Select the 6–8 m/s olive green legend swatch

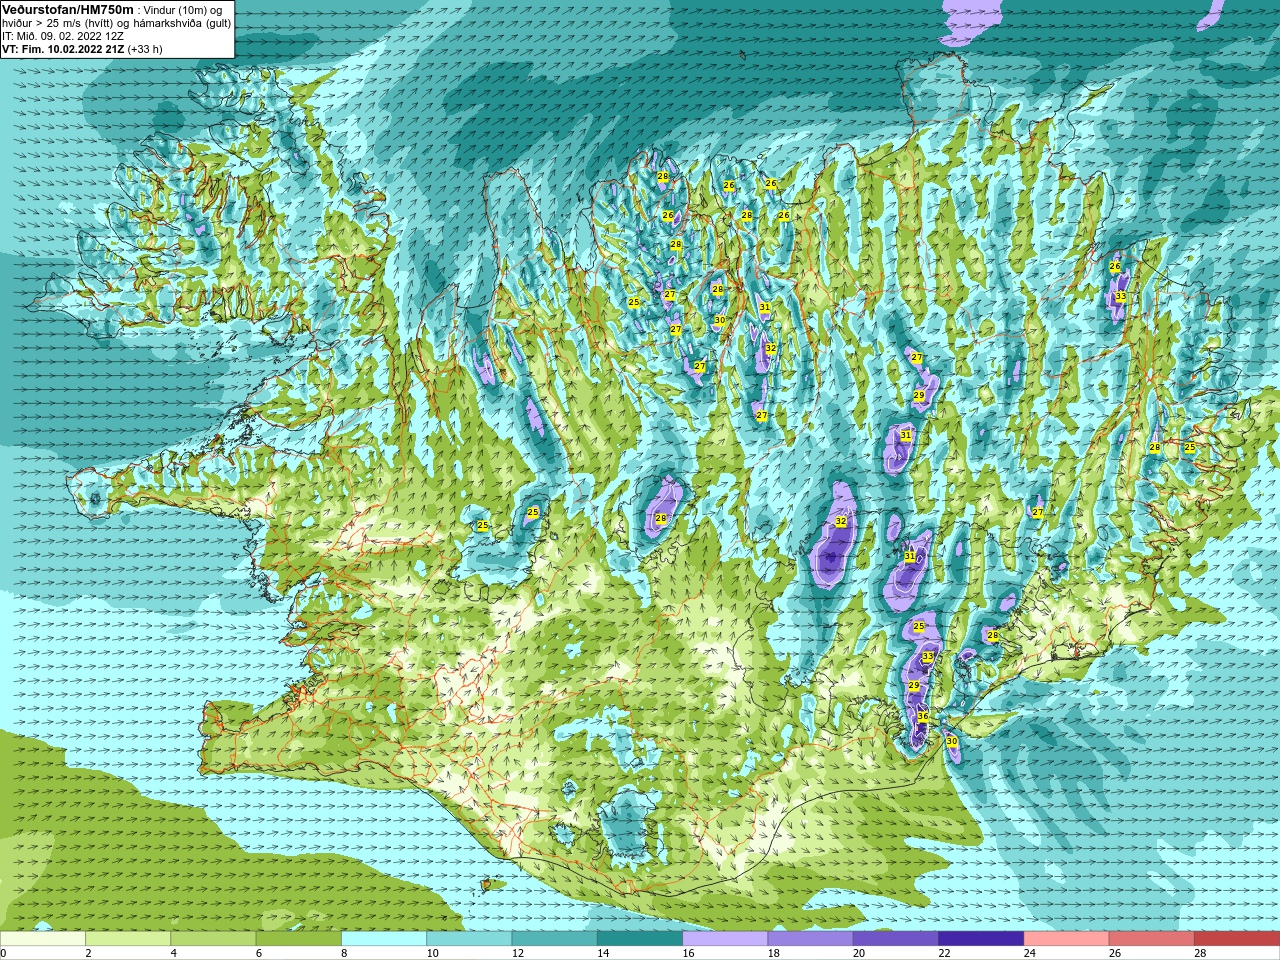298,938
